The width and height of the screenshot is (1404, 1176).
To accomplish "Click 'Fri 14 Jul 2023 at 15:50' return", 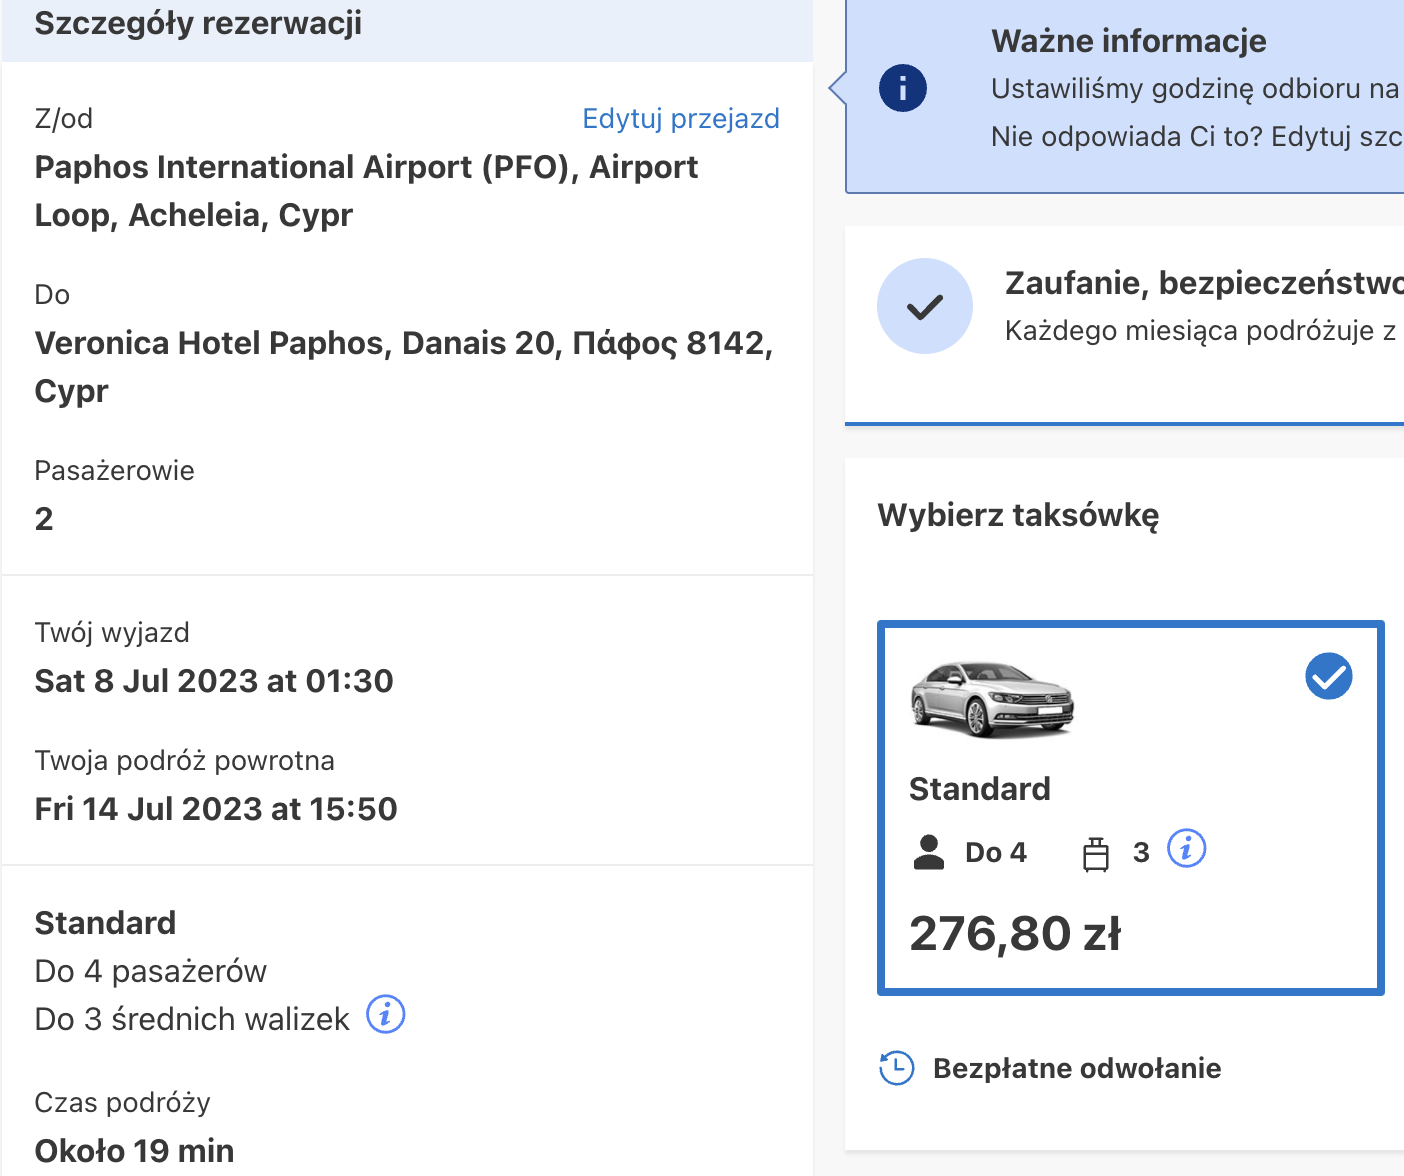I will click(x=216, y=809).
